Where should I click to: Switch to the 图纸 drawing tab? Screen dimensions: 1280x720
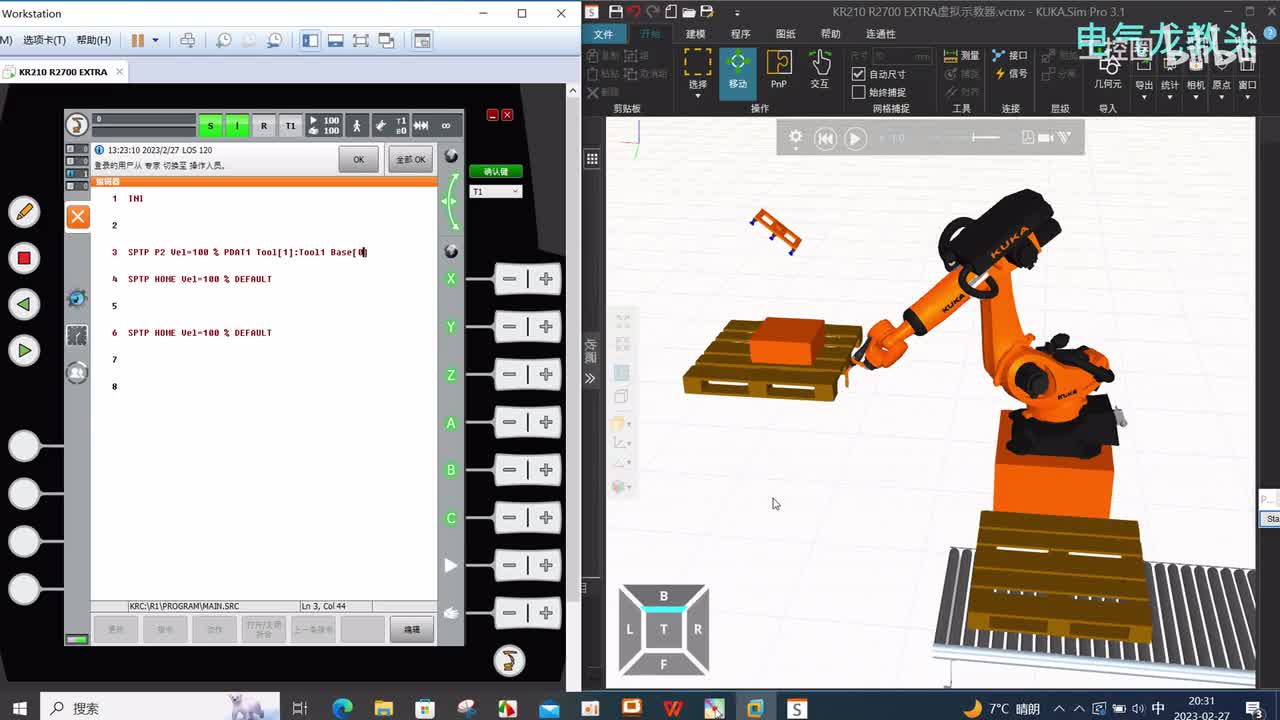pos(786,34)
